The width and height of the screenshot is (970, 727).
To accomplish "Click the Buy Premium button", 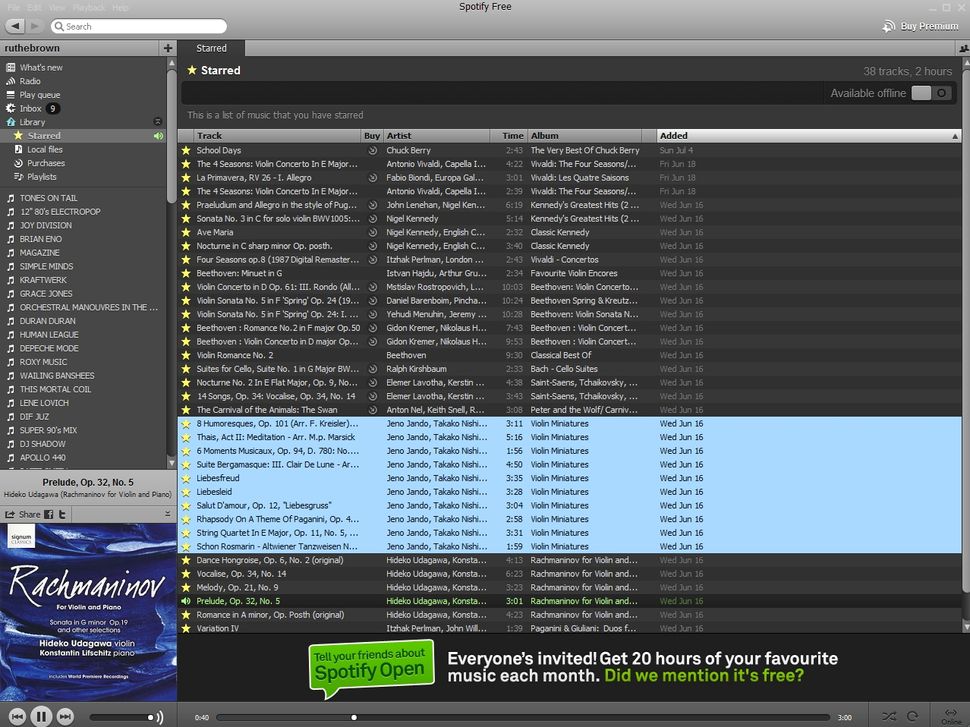I will click(x=918, y=27).
